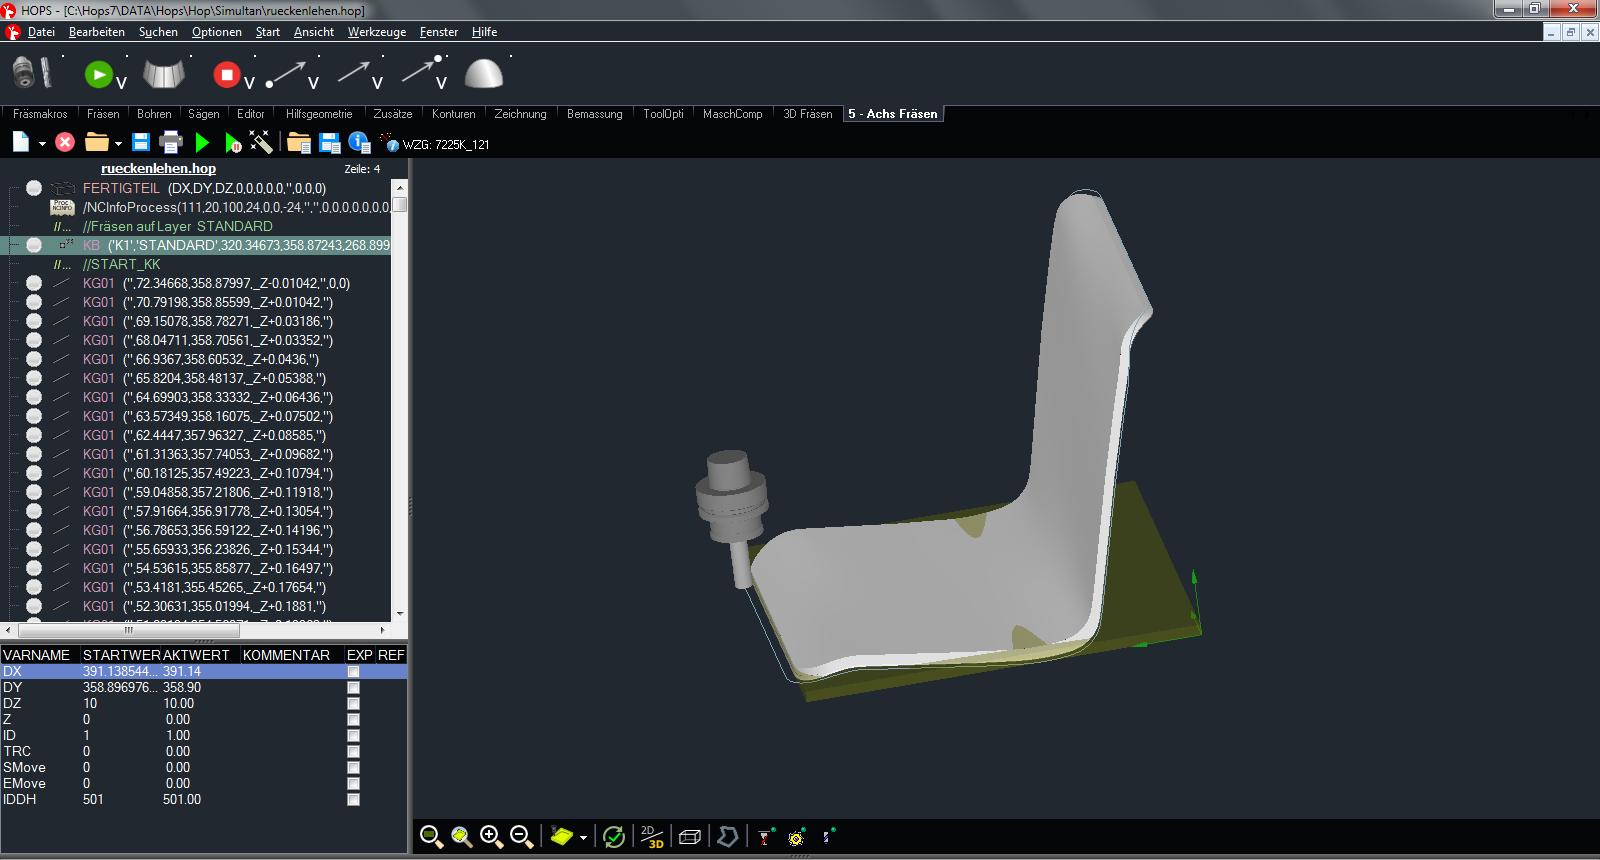The image size is (1600, 860).
Task: Click the green play start macro icon
Action: click(99, 74)
